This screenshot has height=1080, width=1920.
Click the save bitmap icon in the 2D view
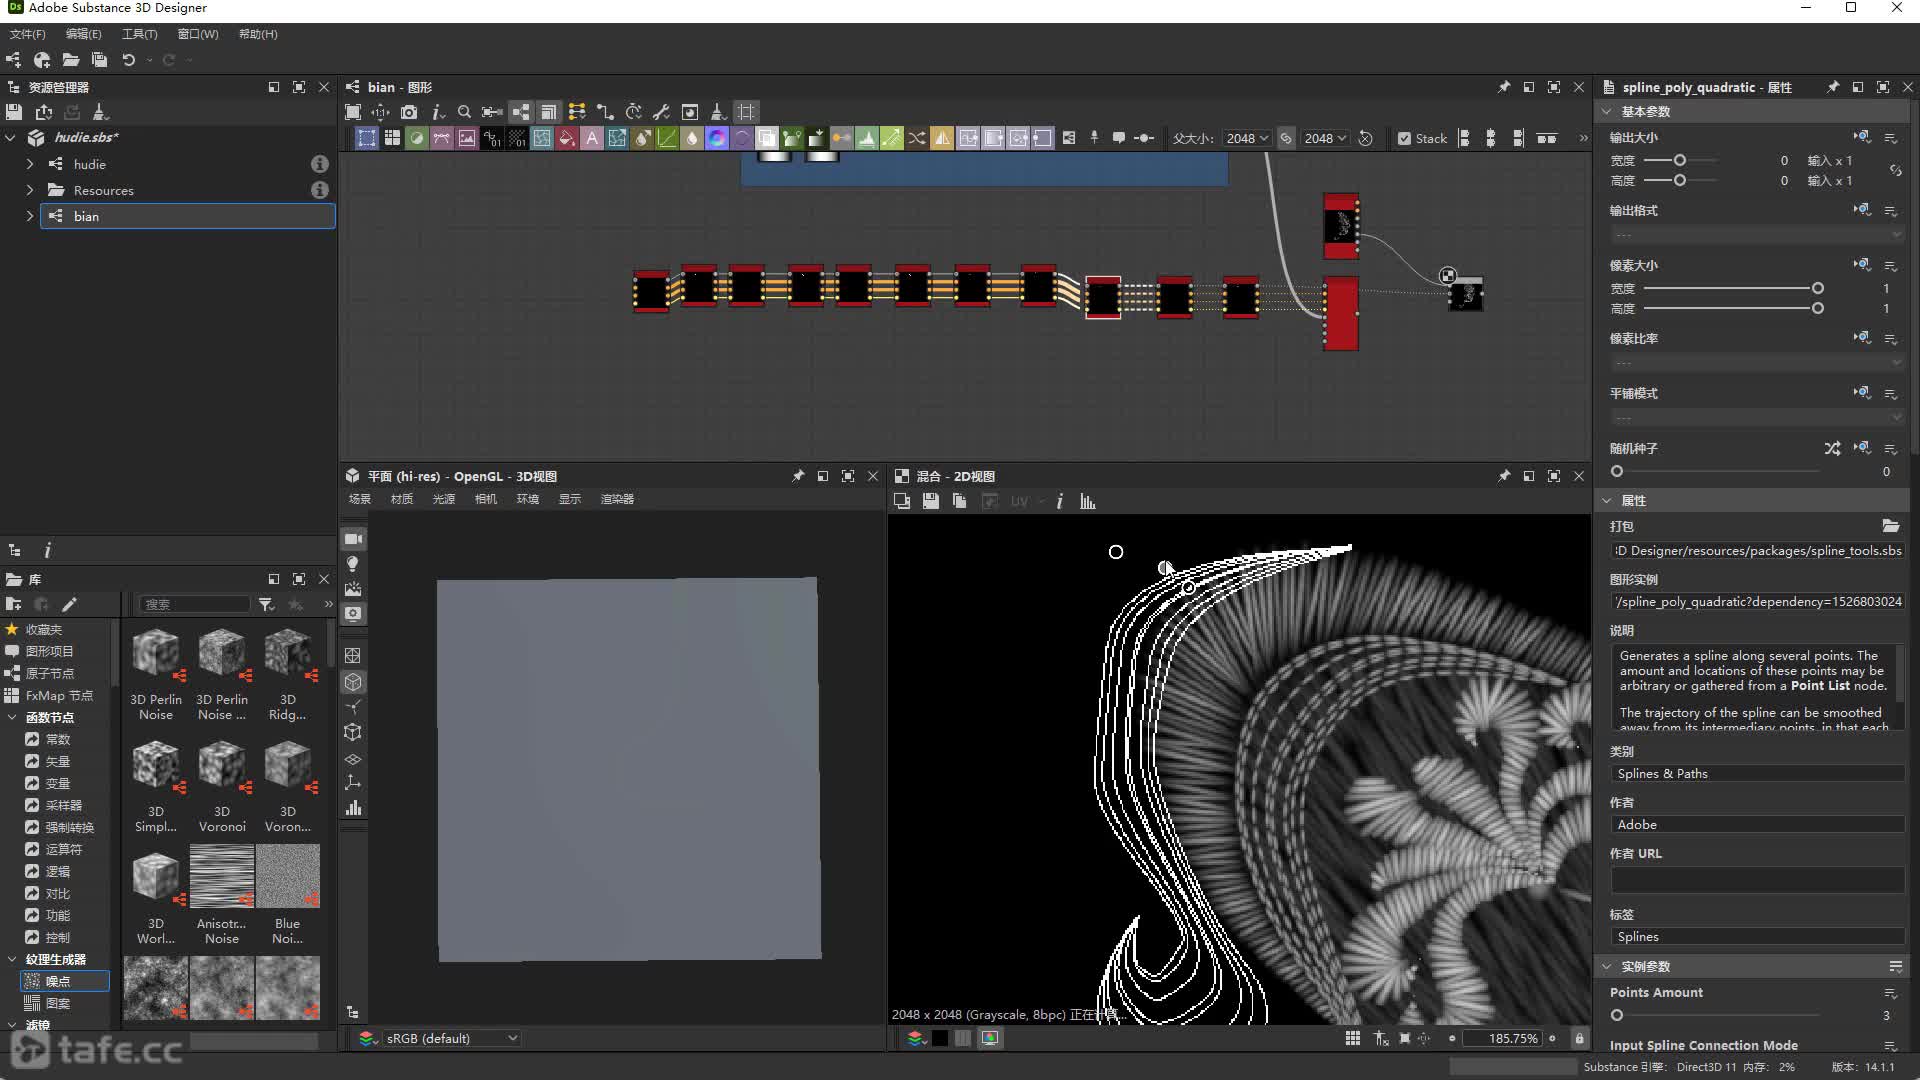pyautogui.click(x=931, y=502)
